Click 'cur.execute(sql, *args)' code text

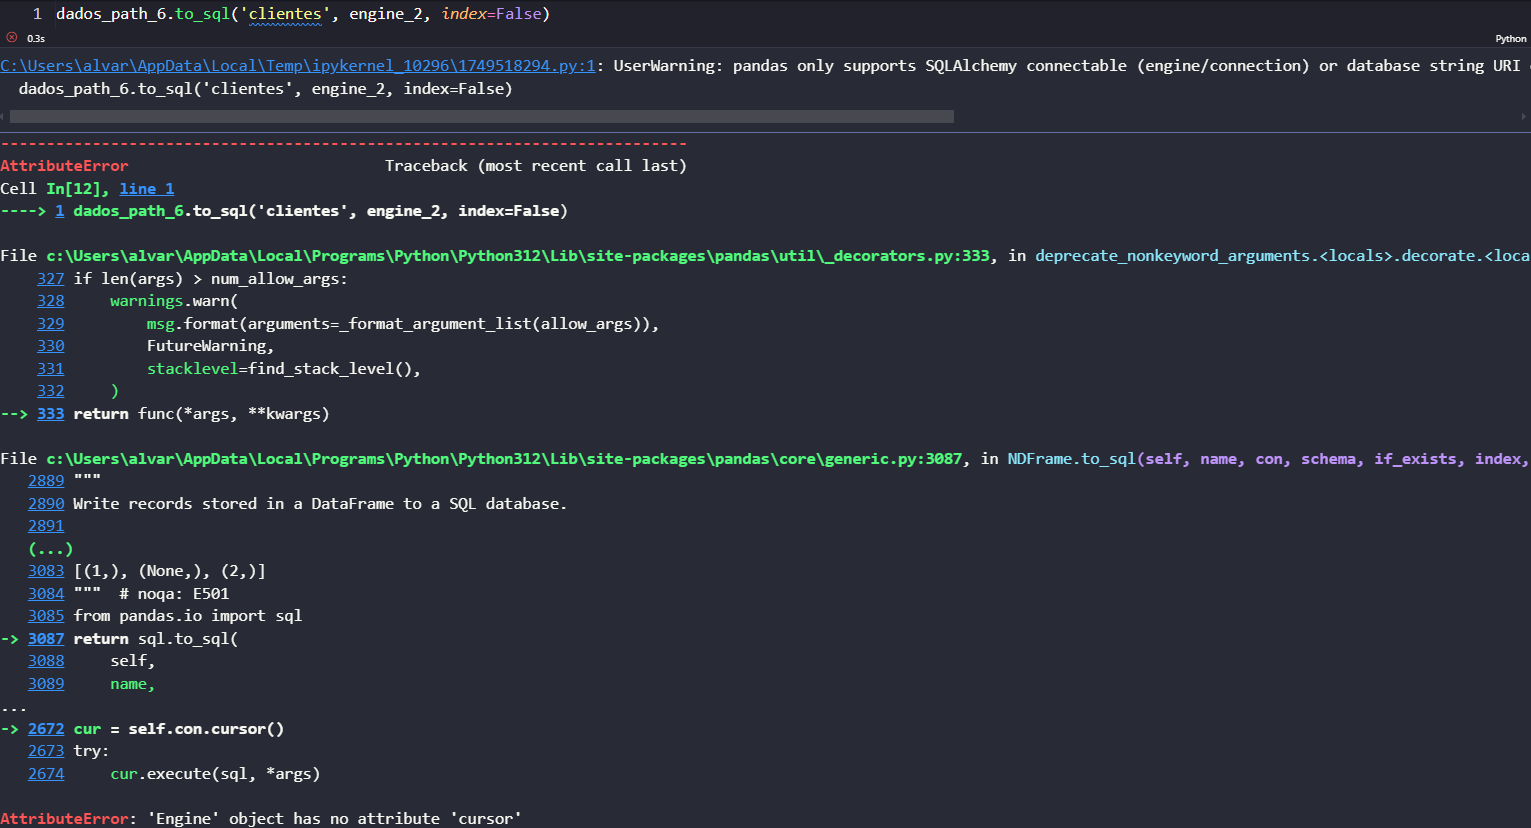point(215,774)
